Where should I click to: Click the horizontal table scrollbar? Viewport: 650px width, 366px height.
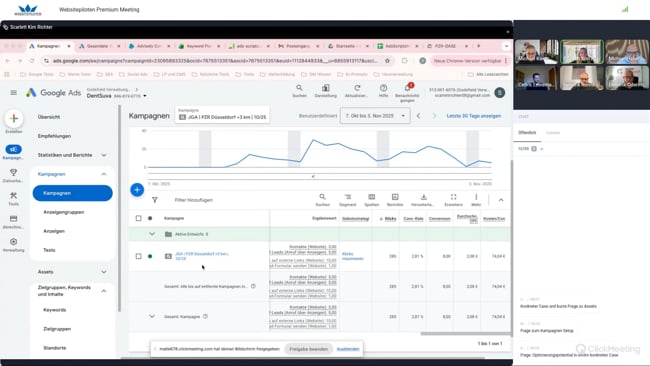tap(466, 333)
